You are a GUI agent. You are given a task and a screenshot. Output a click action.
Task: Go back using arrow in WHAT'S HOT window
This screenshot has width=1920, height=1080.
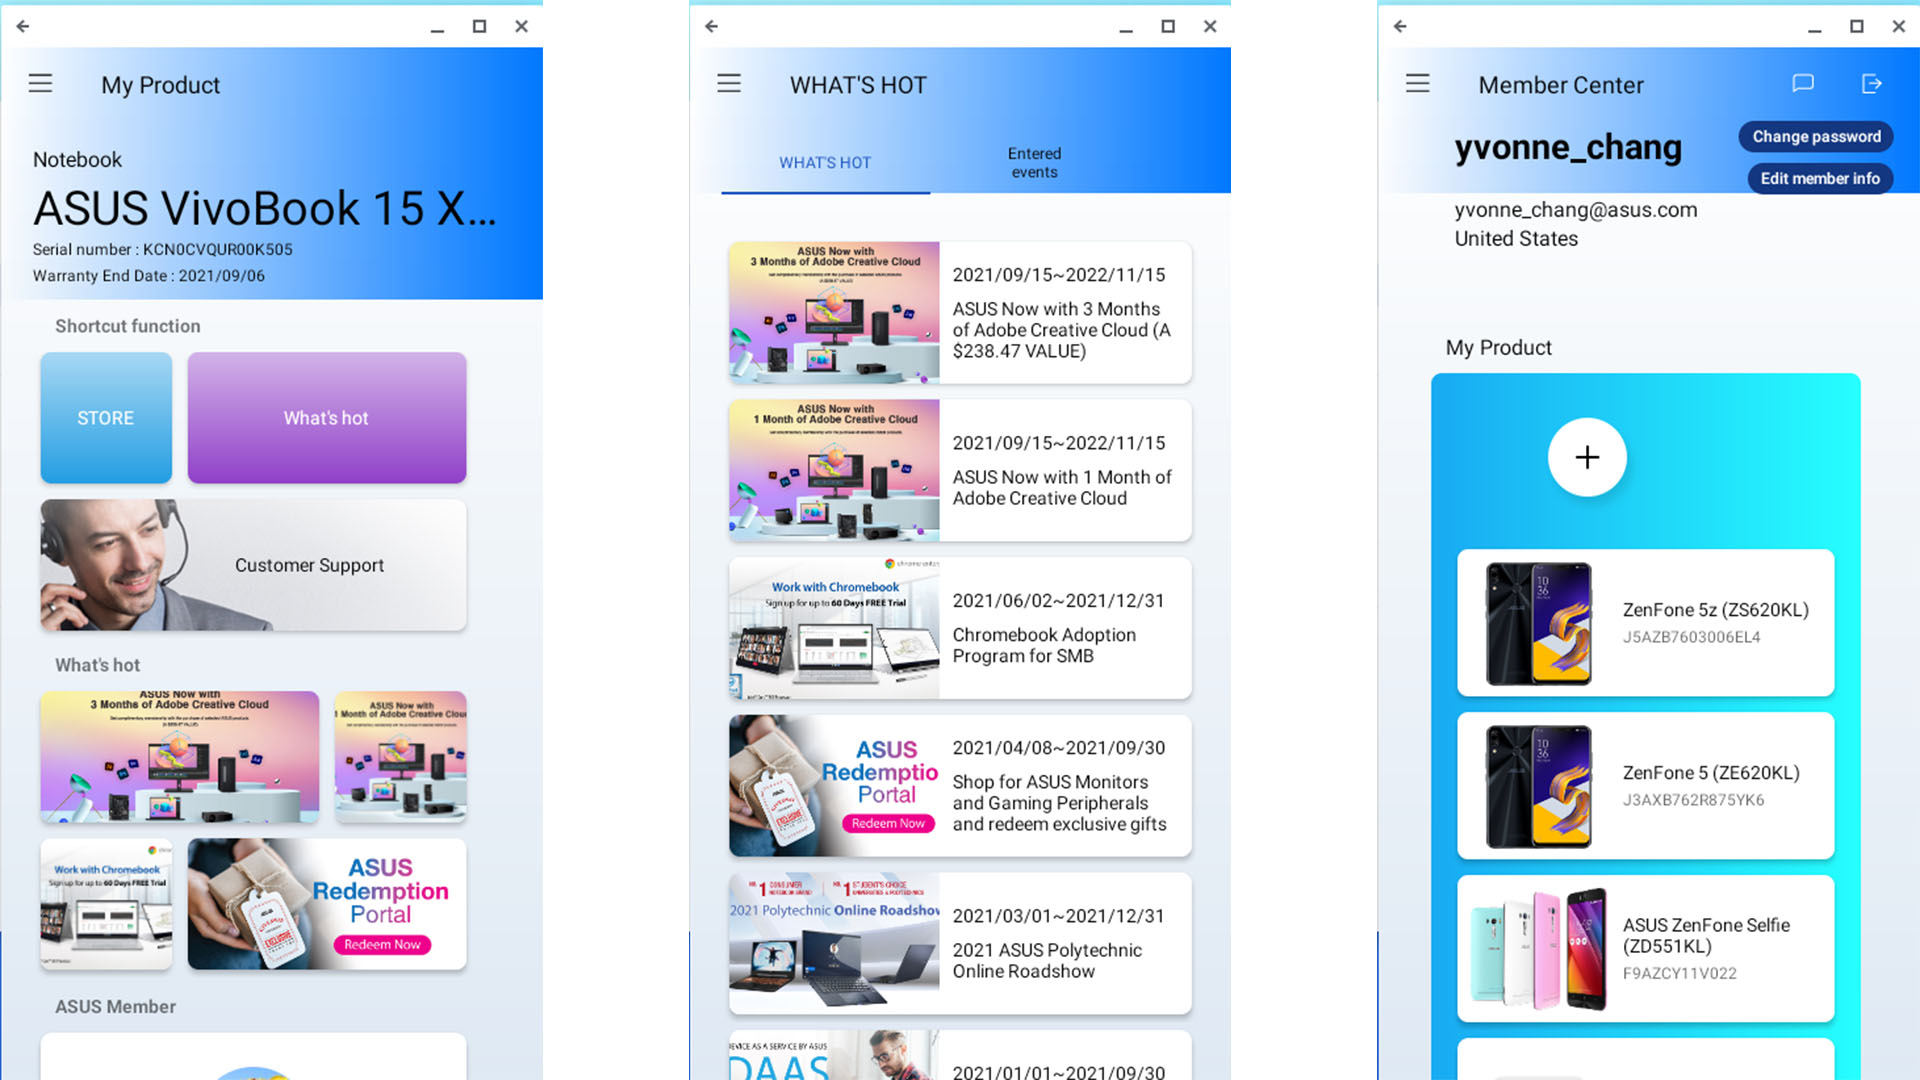pyautogui.click(x=711, y=27)
